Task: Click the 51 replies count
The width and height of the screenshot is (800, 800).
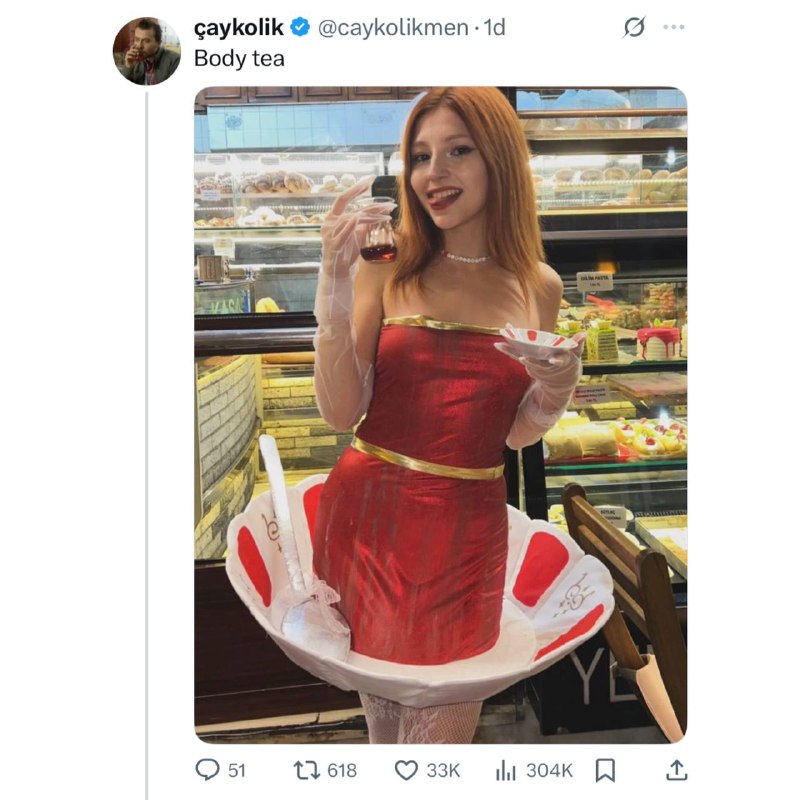Action: tap(237, 770)
